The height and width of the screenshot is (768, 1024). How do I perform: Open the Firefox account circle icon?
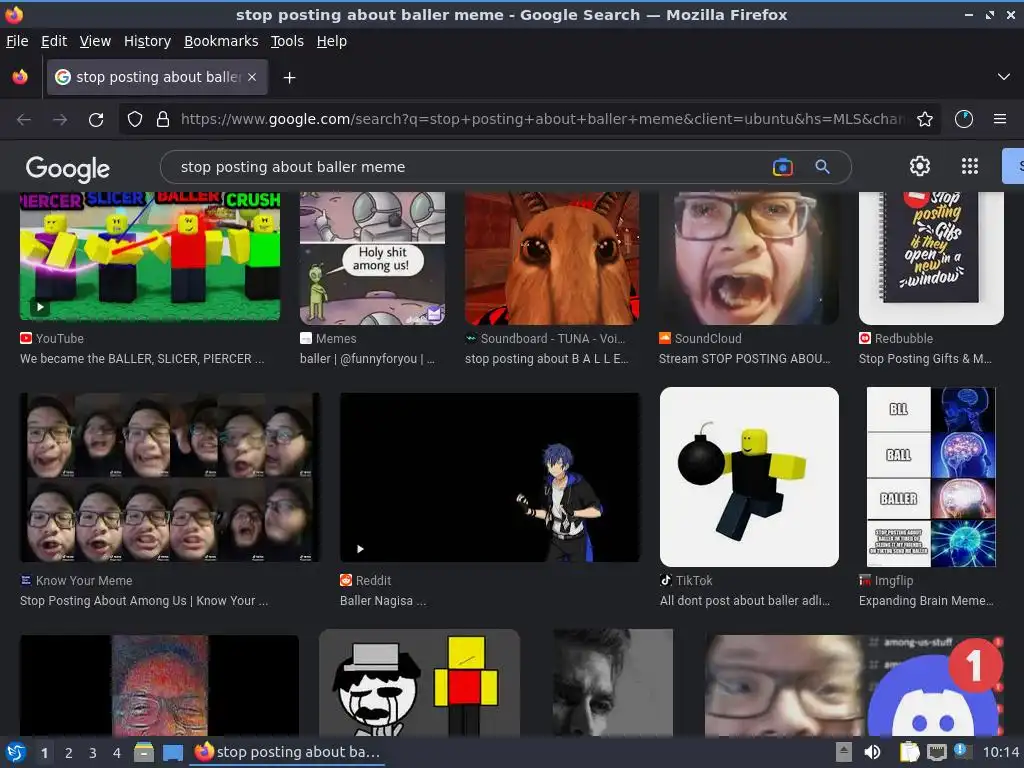coord(963,120)
